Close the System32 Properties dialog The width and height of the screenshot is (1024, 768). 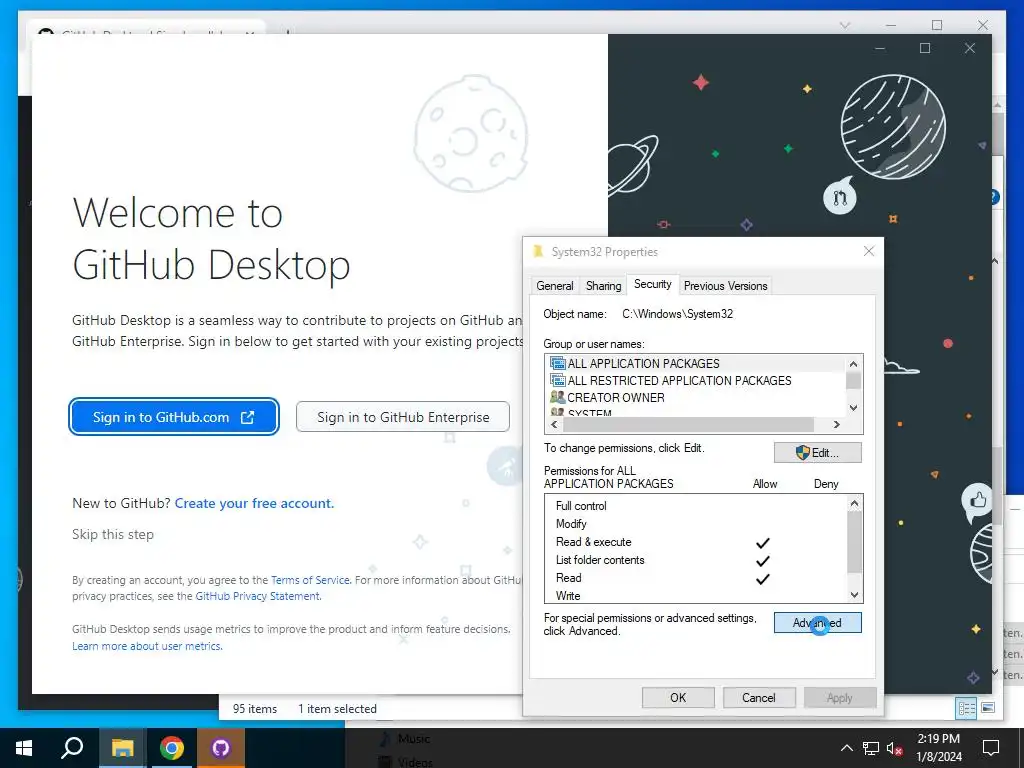click(x=869, y=251)
